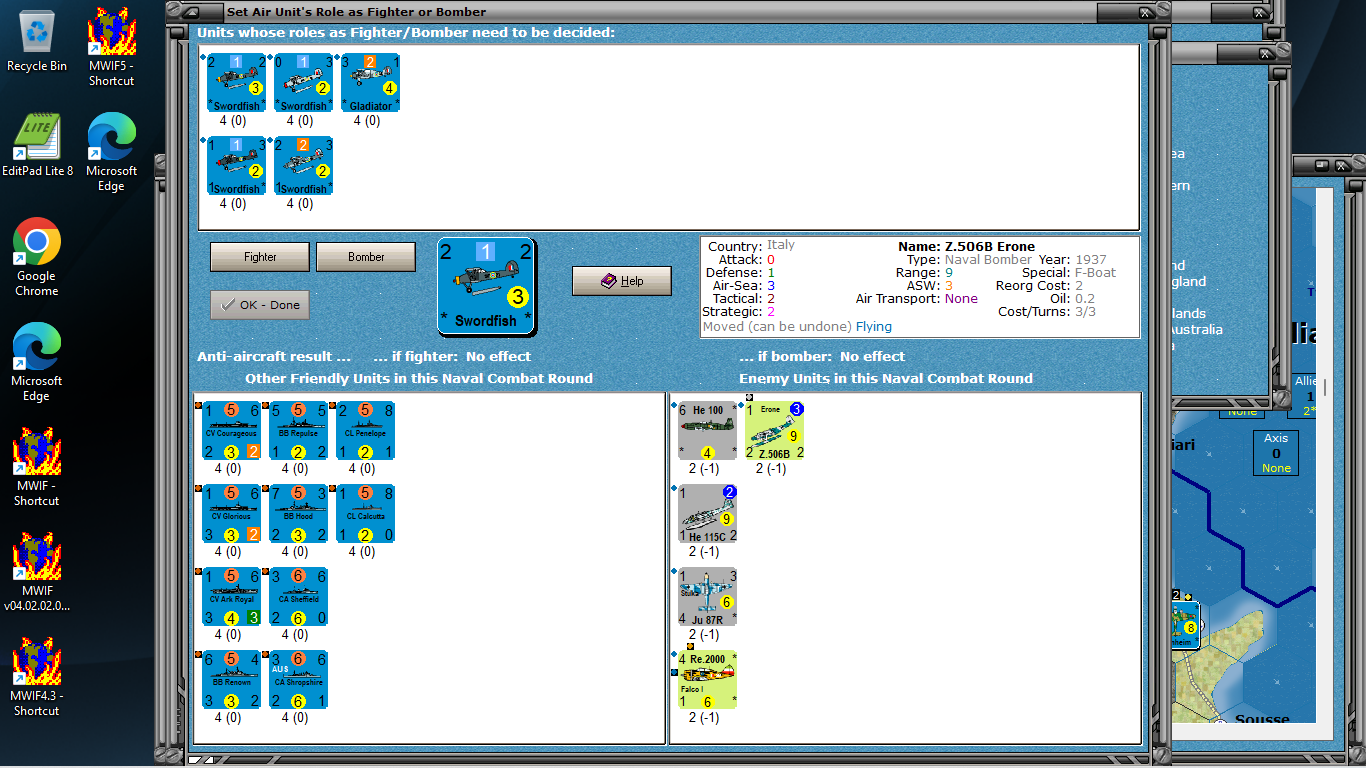Select the Swordfish unit rated 0-1-3

click(x=303, y=82)
